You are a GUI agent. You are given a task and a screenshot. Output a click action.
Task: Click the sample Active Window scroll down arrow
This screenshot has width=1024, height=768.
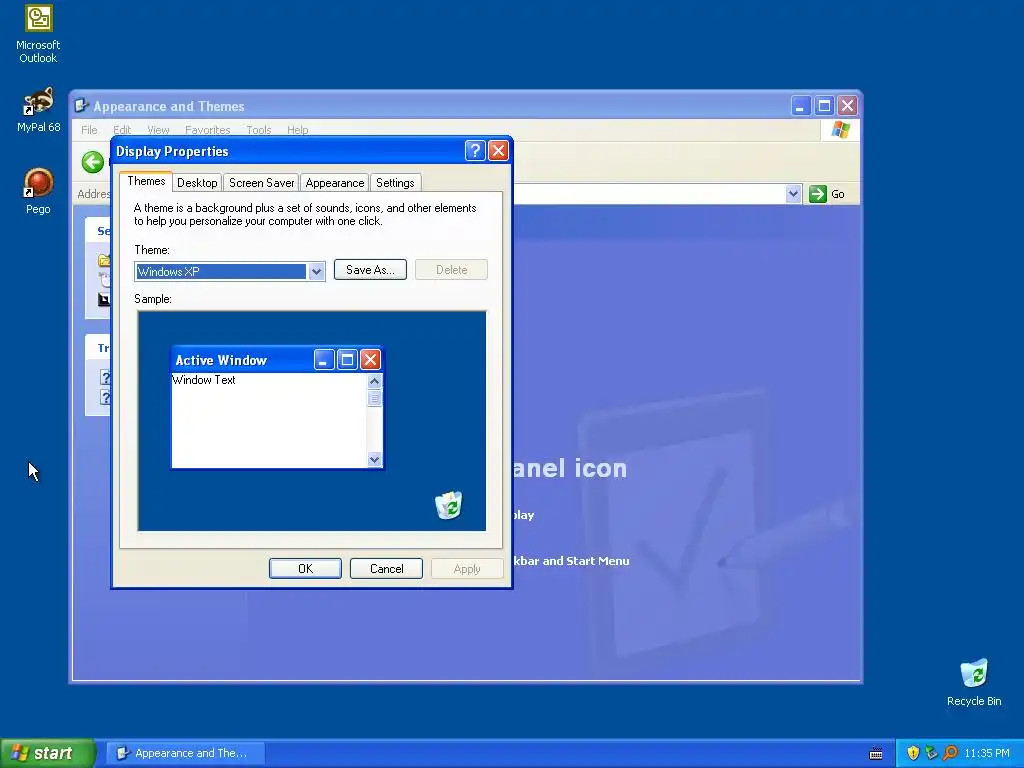point(374,459)
